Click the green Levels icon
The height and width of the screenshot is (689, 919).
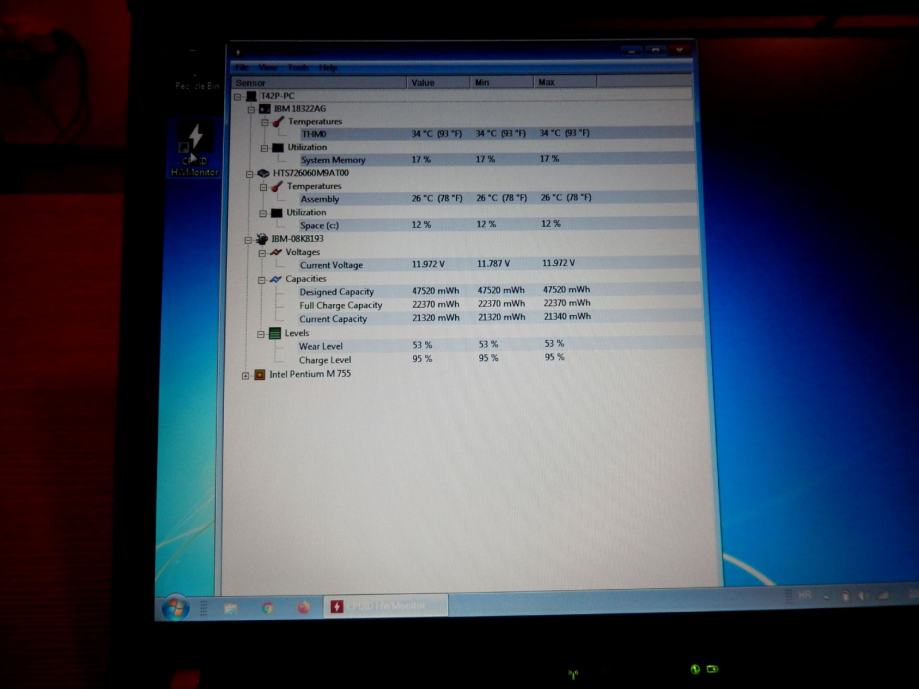pos(275,333)
